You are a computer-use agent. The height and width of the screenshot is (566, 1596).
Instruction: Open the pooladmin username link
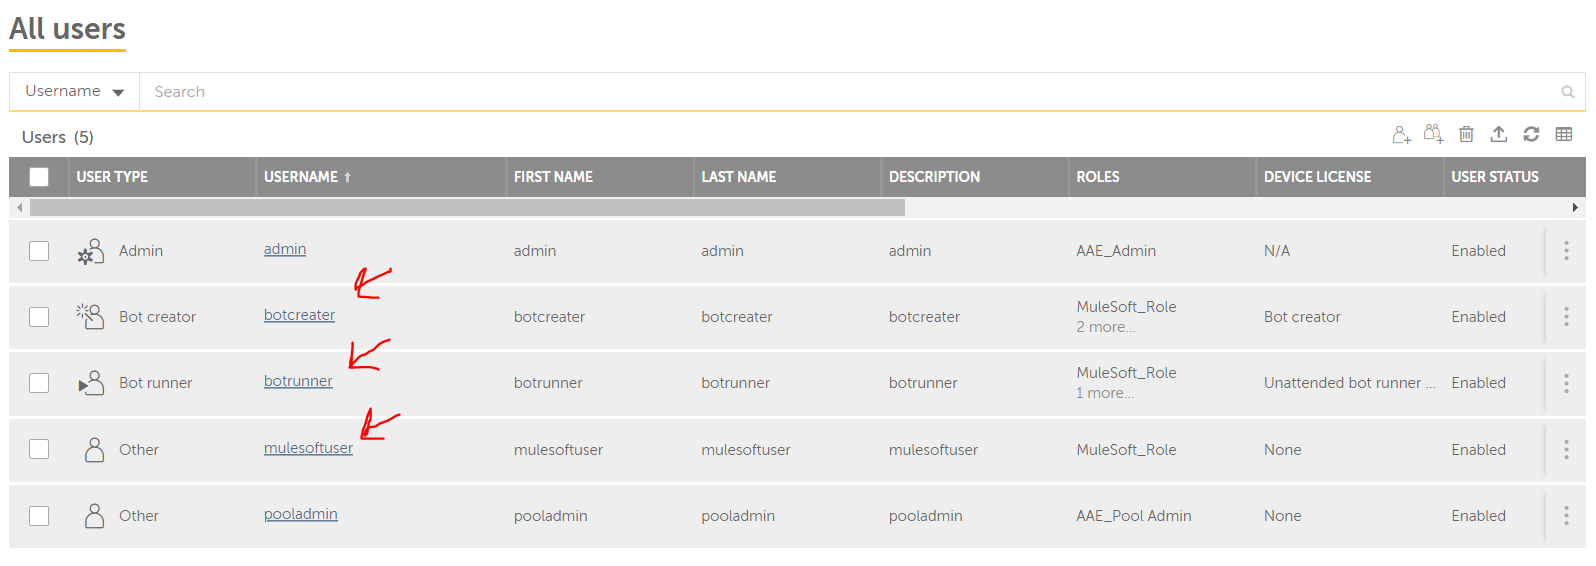point(300,514)
